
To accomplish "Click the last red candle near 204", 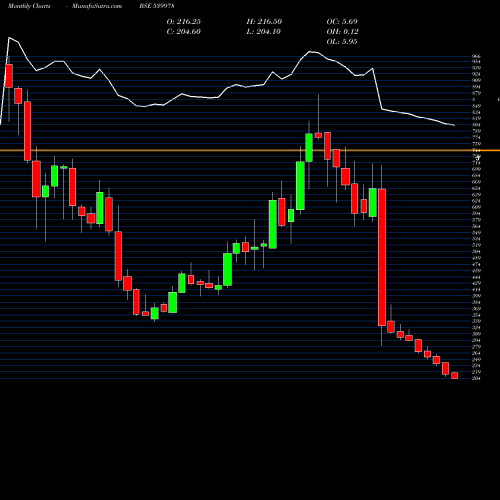I will tap(455, 376).
